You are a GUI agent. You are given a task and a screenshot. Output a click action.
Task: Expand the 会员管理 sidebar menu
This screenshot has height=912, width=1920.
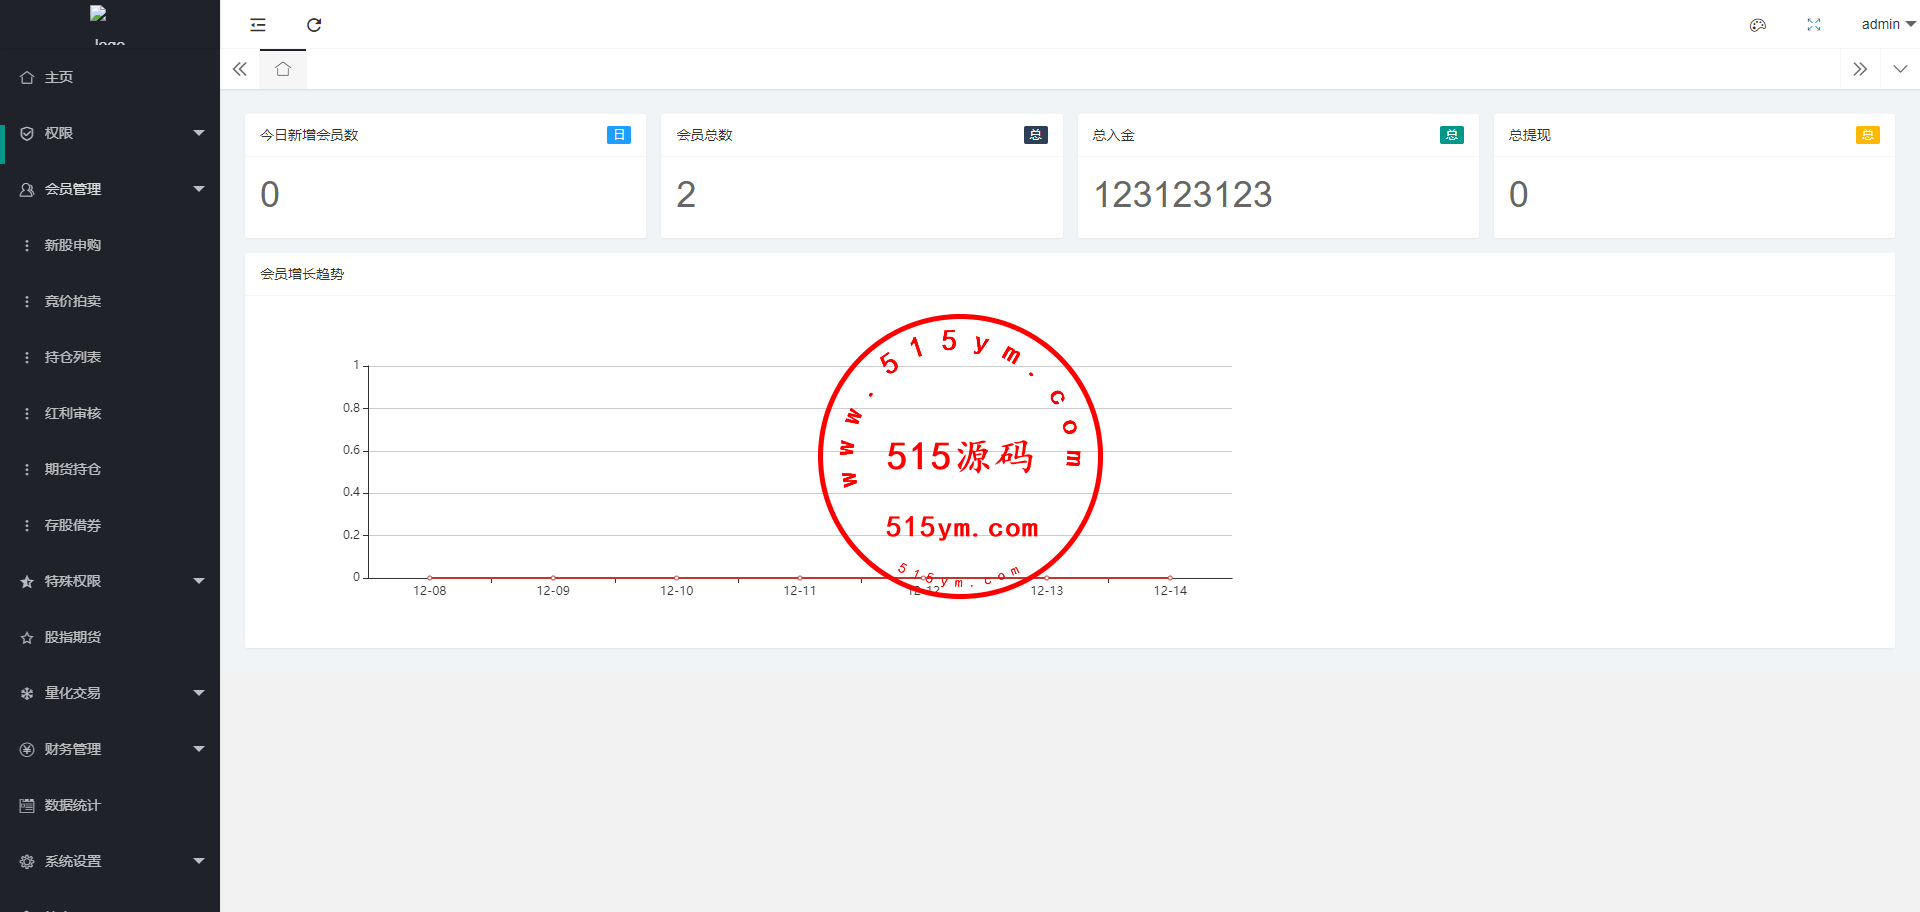(110, 189)
